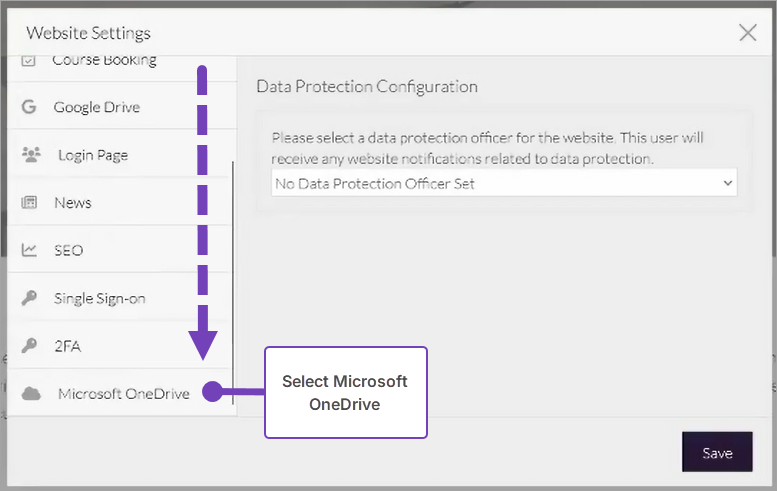Click the 2FA key icon
The width and height of the screenshot is (777, 491).
click(x=29, y=346)
